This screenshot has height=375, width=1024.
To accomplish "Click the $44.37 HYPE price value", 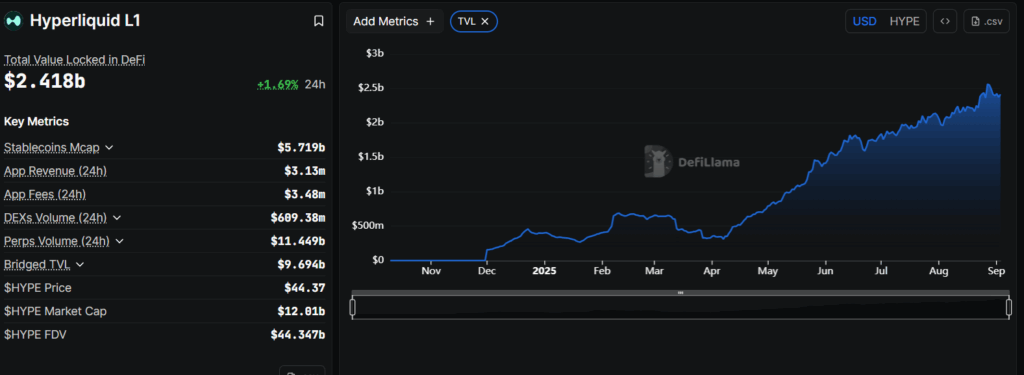I will point(305,287).
